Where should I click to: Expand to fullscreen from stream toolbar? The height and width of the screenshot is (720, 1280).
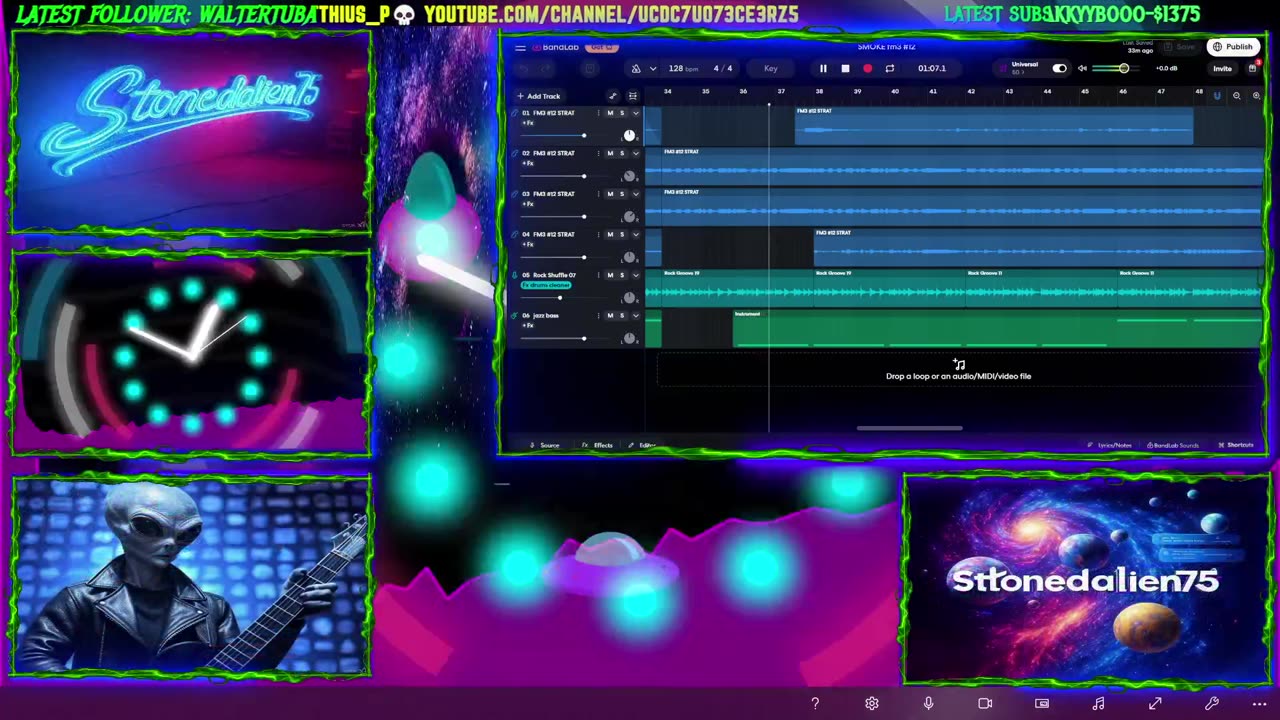tap(1155, 704)
